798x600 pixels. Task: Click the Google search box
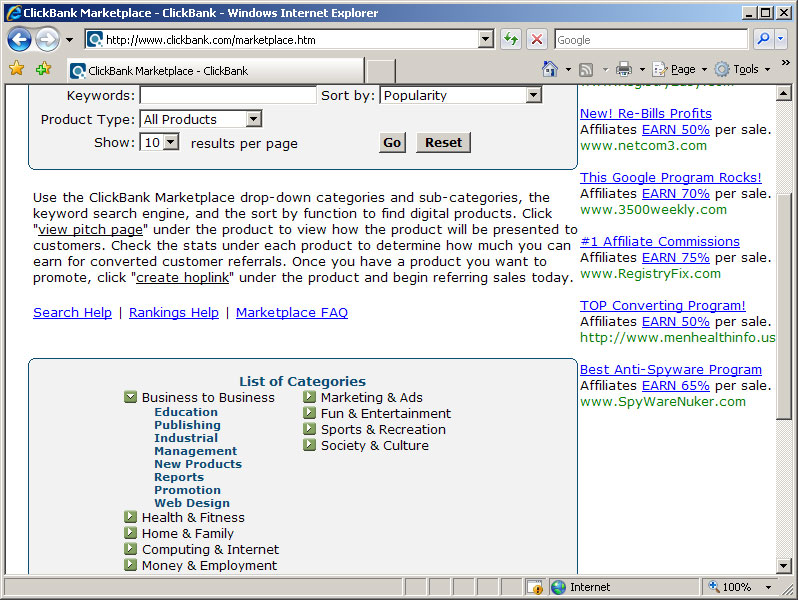pyautogui.click(x=650, y=40)
